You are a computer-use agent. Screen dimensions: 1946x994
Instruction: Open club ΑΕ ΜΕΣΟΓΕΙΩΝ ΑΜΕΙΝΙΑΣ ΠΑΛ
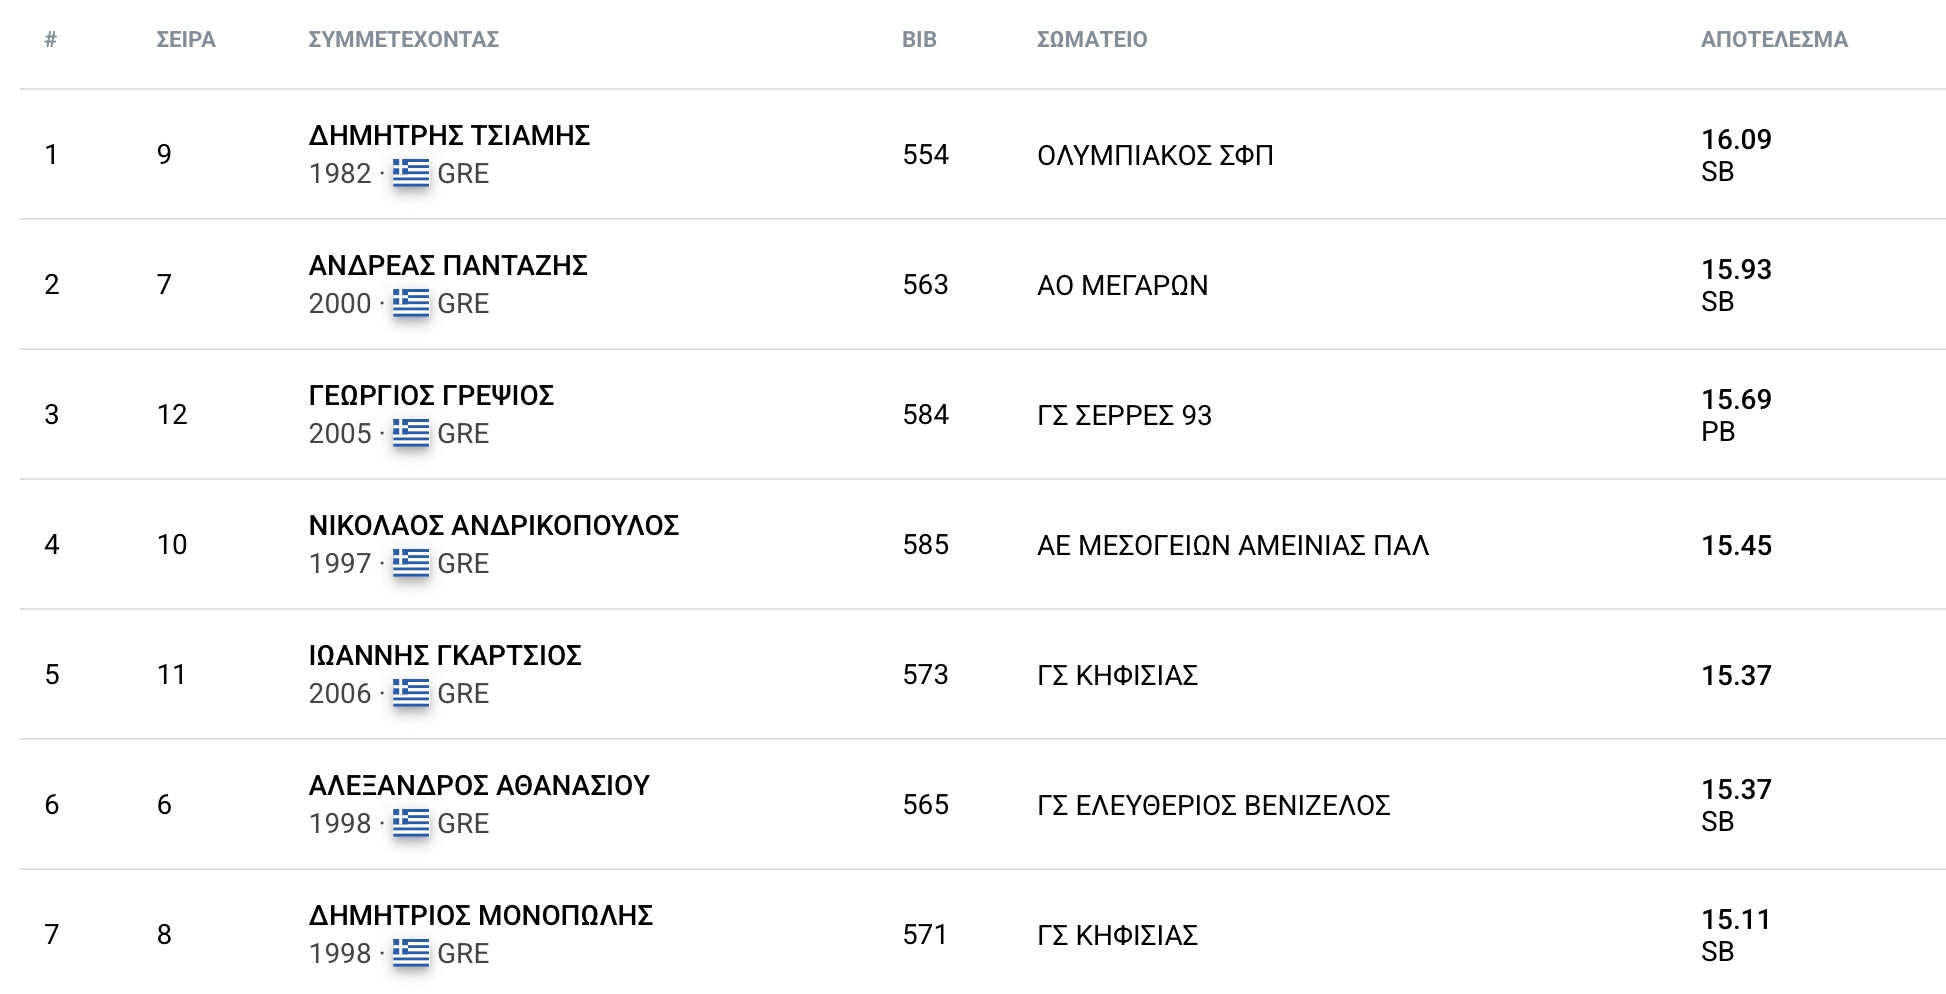point(1233,545)
